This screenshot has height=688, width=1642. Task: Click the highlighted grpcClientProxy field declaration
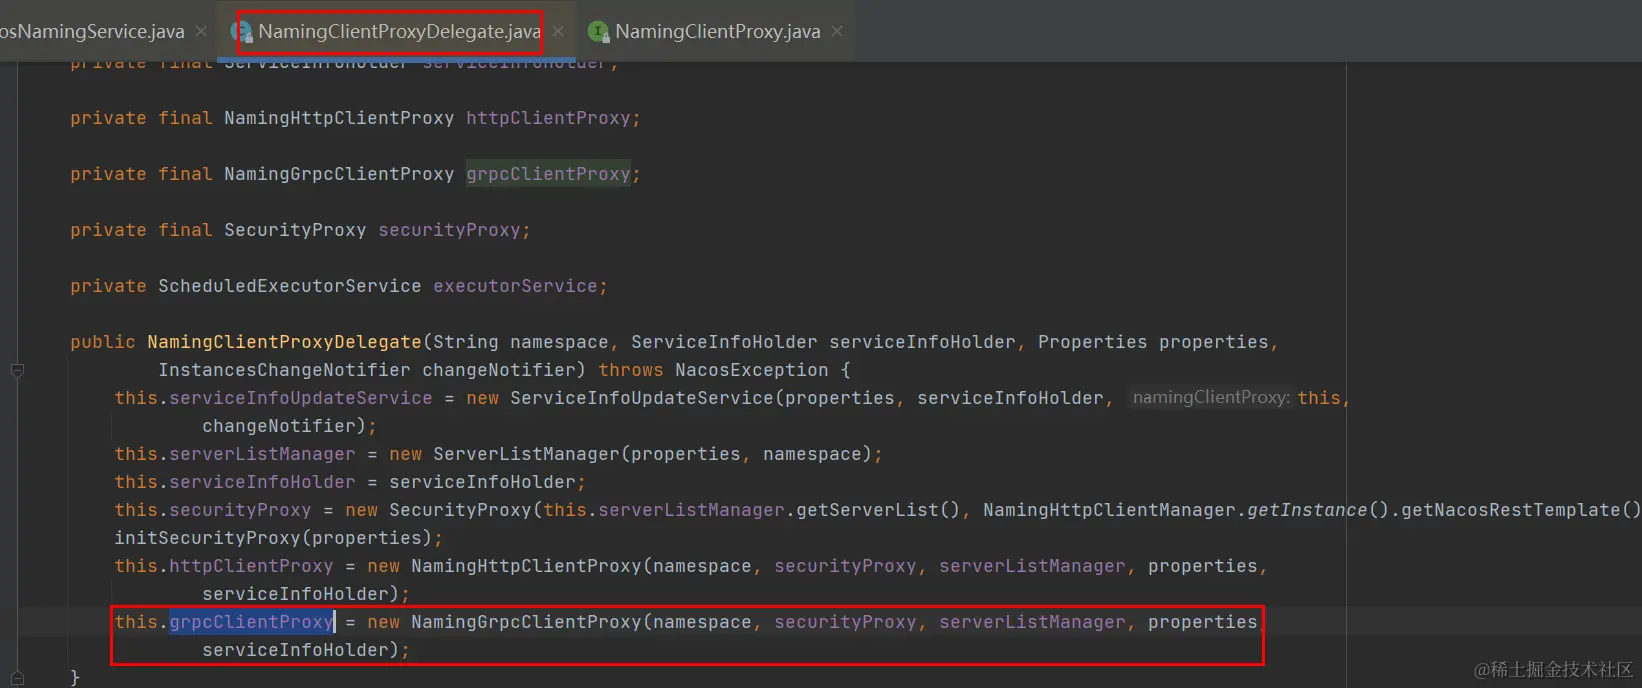click(548, 174)
